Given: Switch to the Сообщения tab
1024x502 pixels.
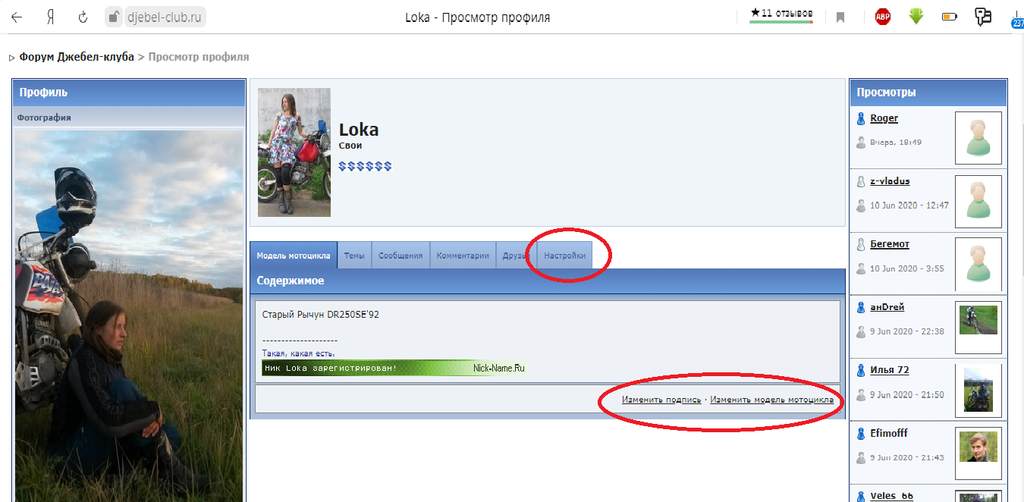Looking at the screenshot, I should [400, 256].
